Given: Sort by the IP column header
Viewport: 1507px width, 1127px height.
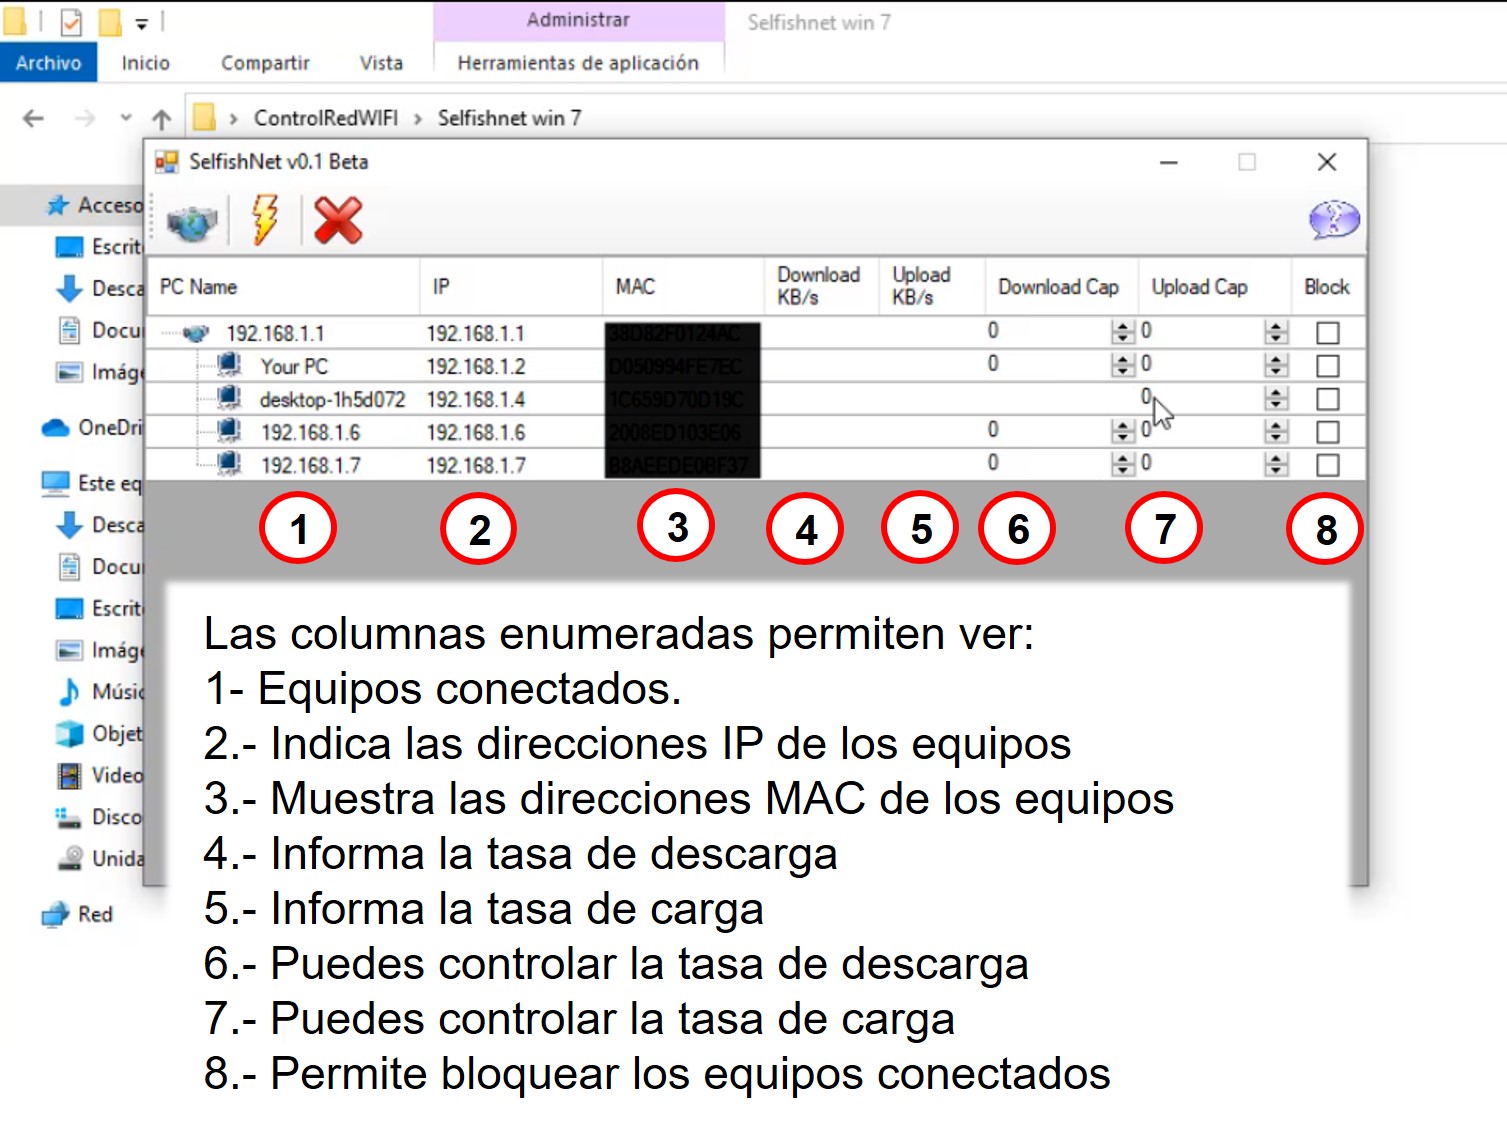Looking at the screenshot, I should [511, 287].
